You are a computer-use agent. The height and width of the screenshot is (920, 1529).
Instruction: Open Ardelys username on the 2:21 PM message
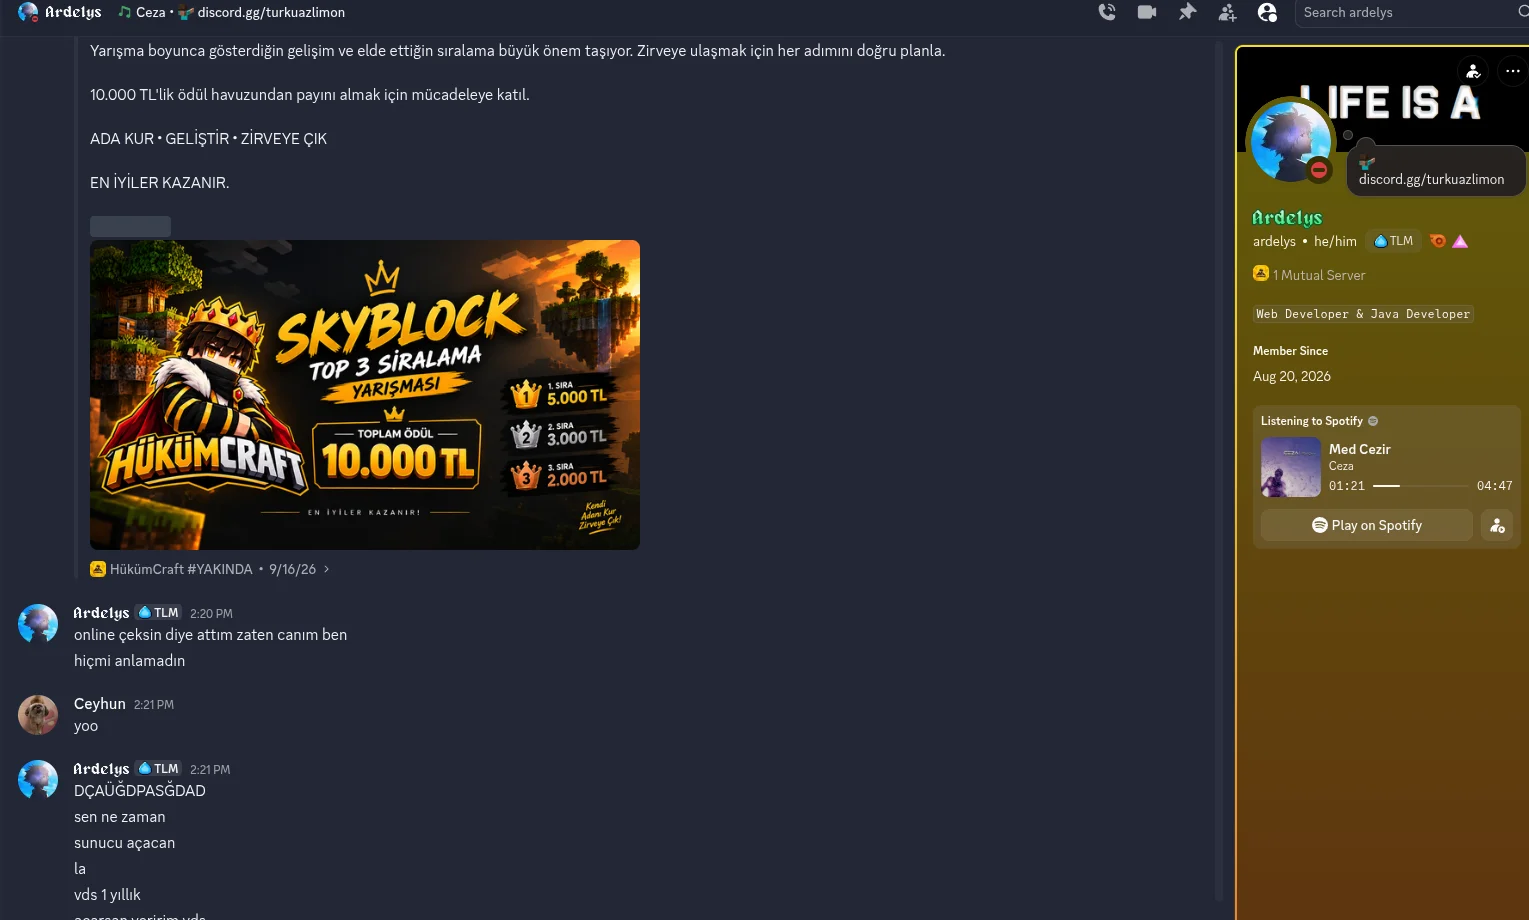click(x=101, y=768)
